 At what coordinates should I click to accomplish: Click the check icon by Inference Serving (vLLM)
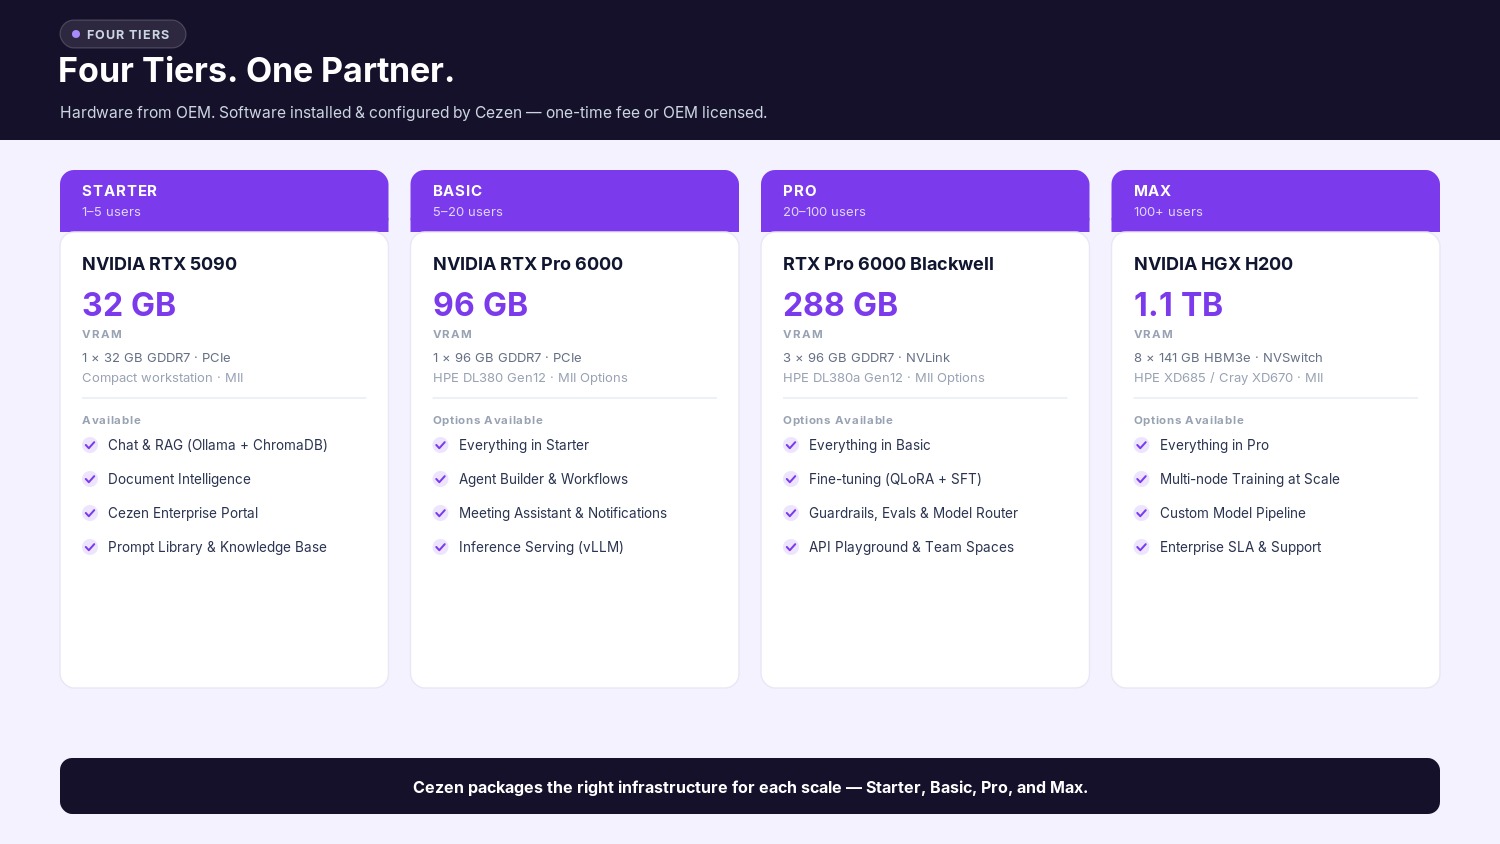pos(441,547)
